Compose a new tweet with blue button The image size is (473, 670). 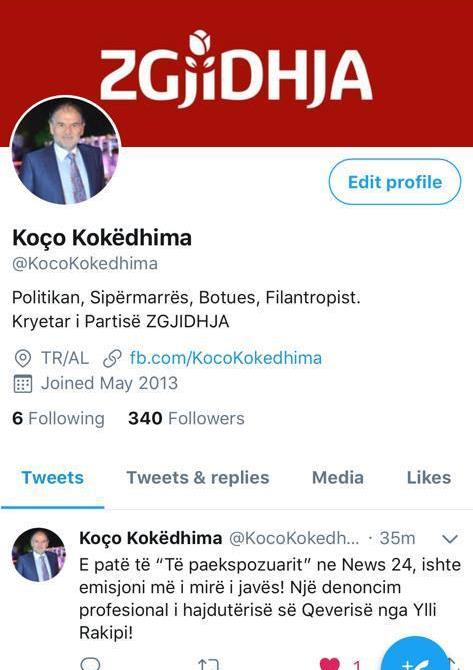click(415, 654)
